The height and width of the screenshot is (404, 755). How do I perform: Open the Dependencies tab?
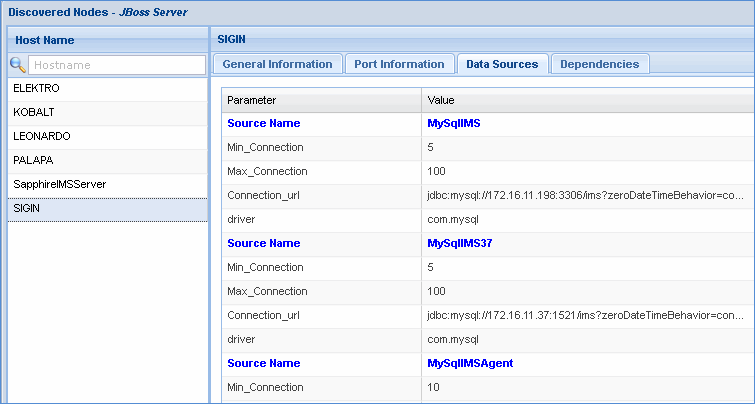599,64
